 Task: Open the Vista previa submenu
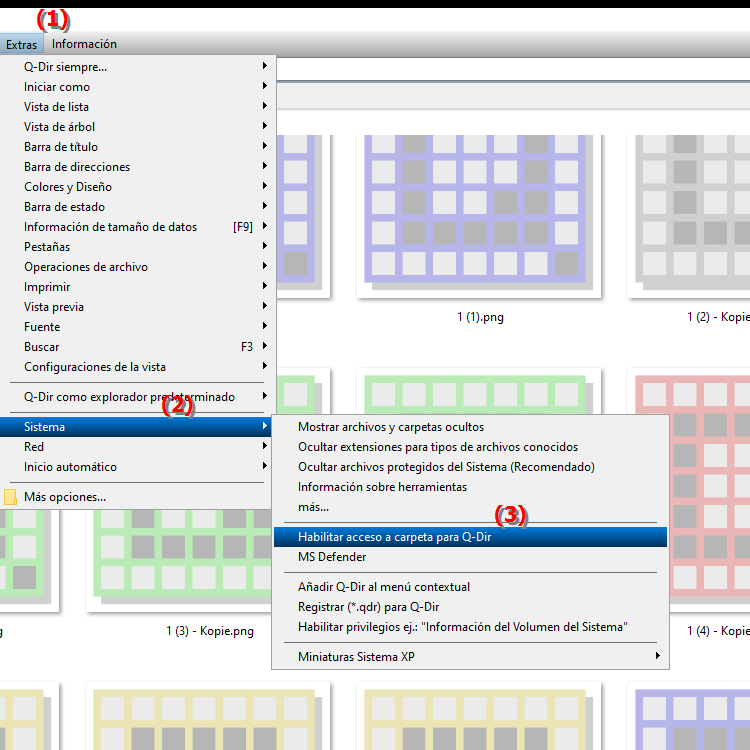coord(138,307)
